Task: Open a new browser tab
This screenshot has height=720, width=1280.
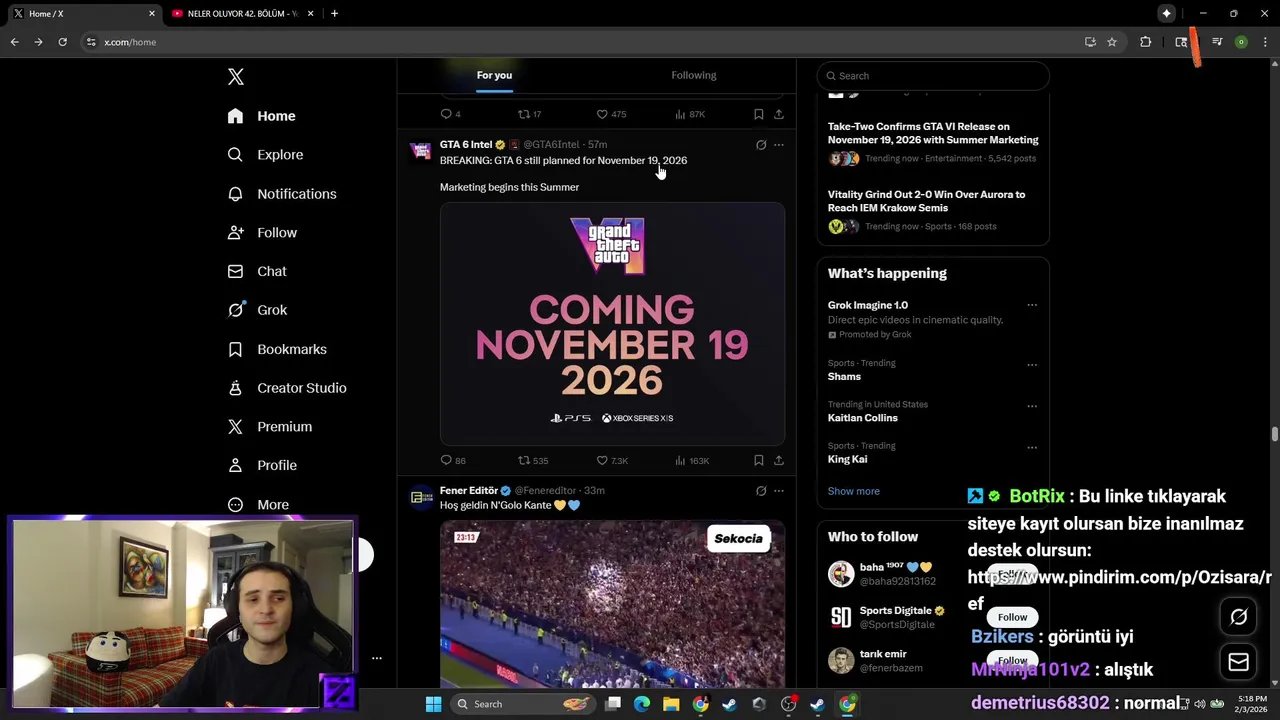Action: (334, 14)
